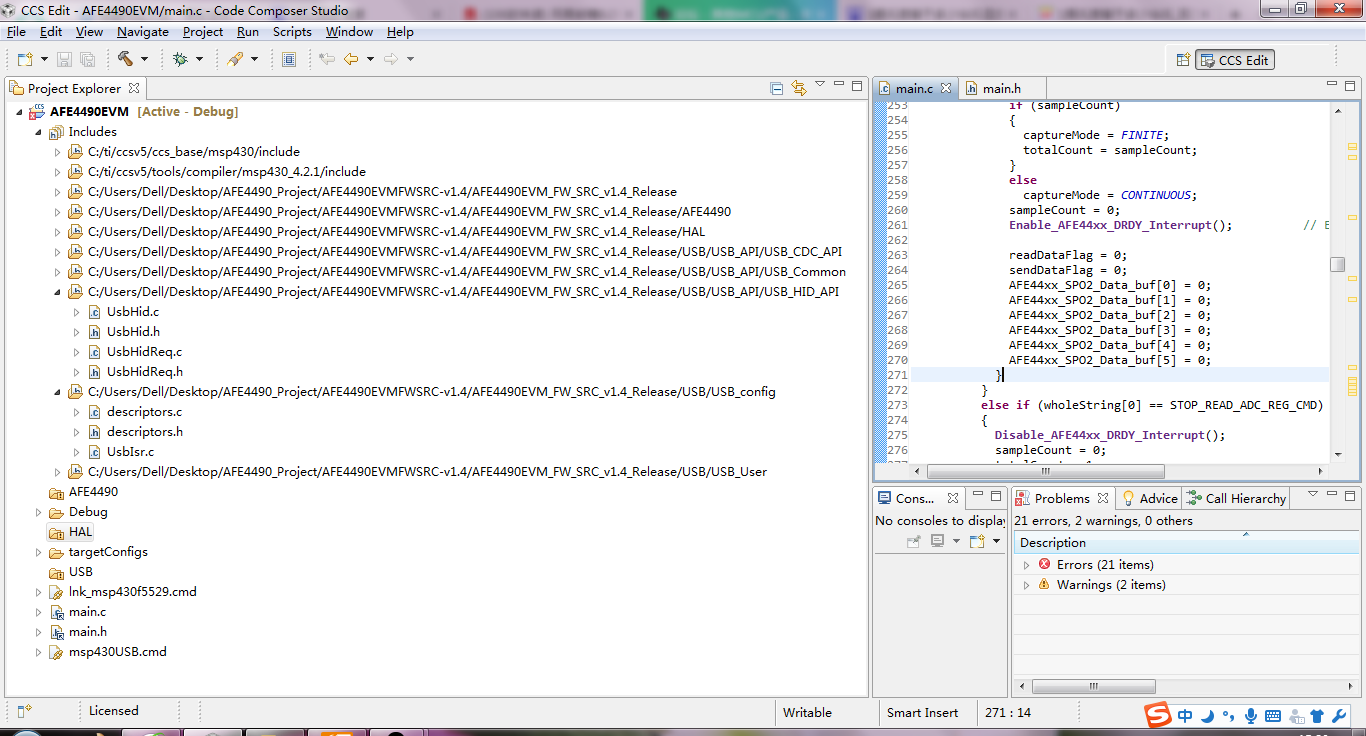Click the Link with Editor icon

tap(798, 88)
